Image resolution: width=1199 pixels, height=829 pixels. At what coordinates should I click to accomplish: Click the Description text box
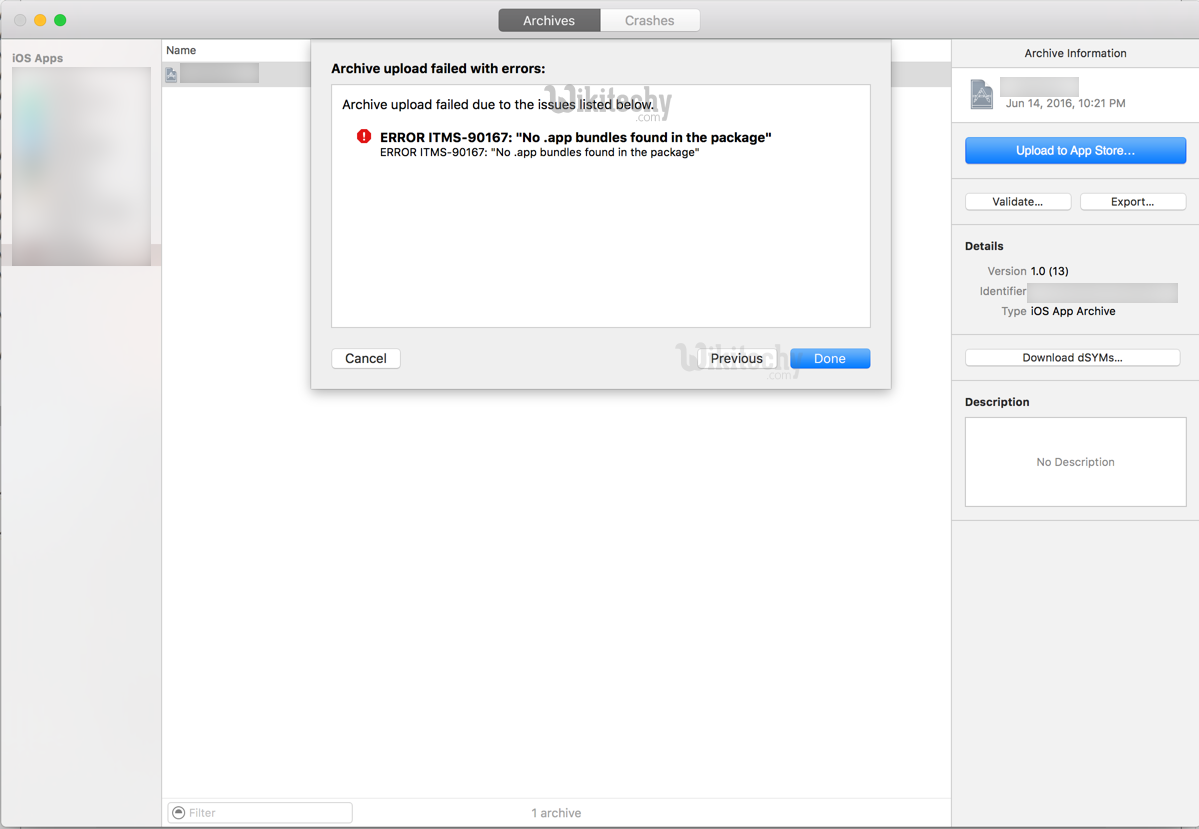click(1075, 462)
